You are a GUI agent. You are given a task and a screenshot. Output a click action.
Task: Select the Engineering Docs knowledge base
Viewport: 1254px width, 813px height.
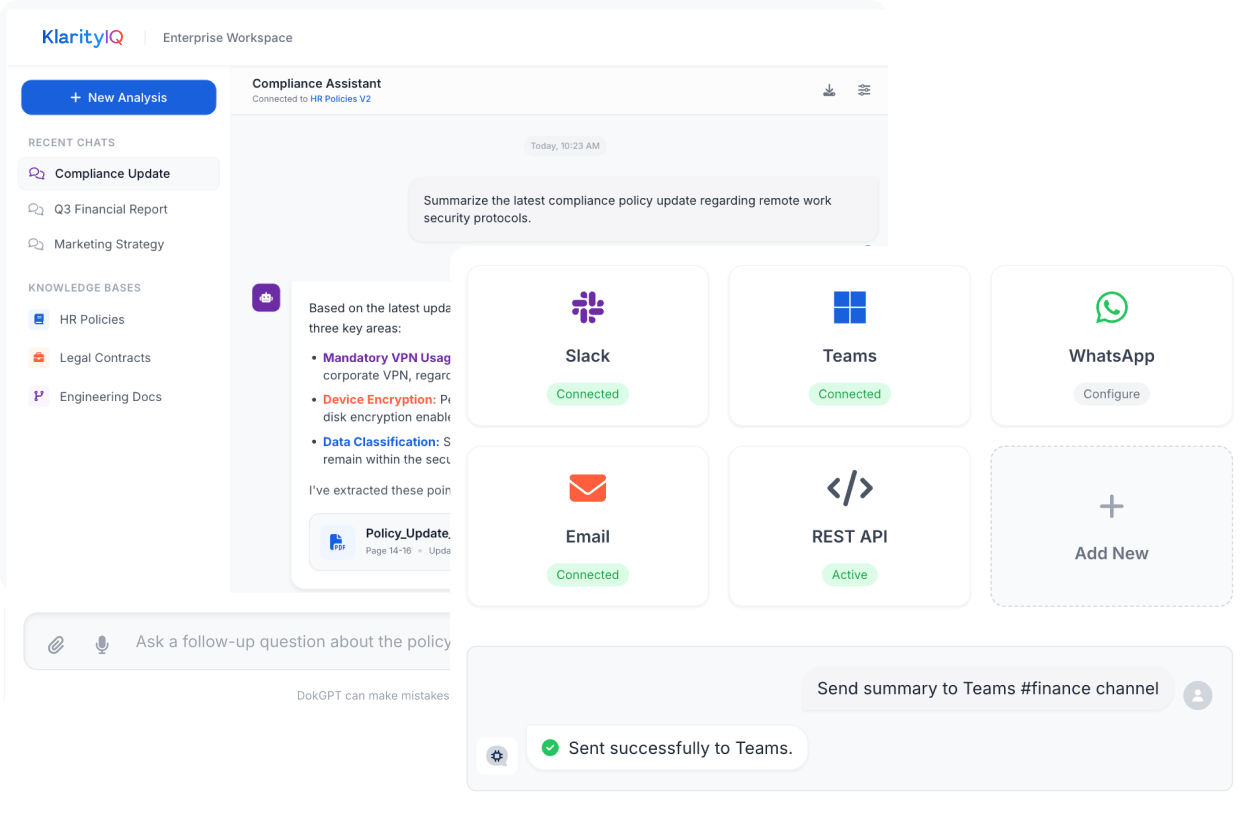[110, 396]
